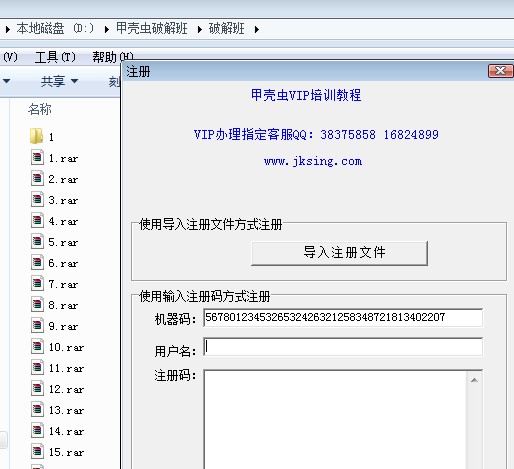This screenshot has height=469, width=514.
Task: Click the 导入注册文件 button
Action: (x=339, y=253)
